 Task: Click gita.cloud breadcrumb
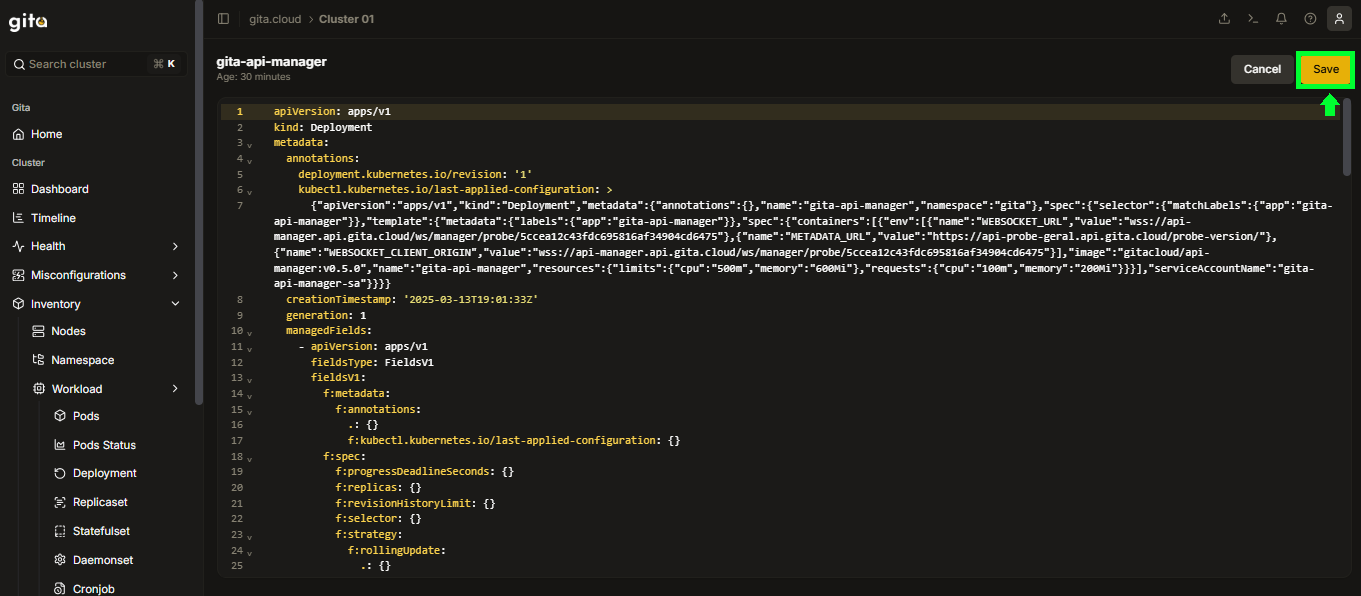275,19
